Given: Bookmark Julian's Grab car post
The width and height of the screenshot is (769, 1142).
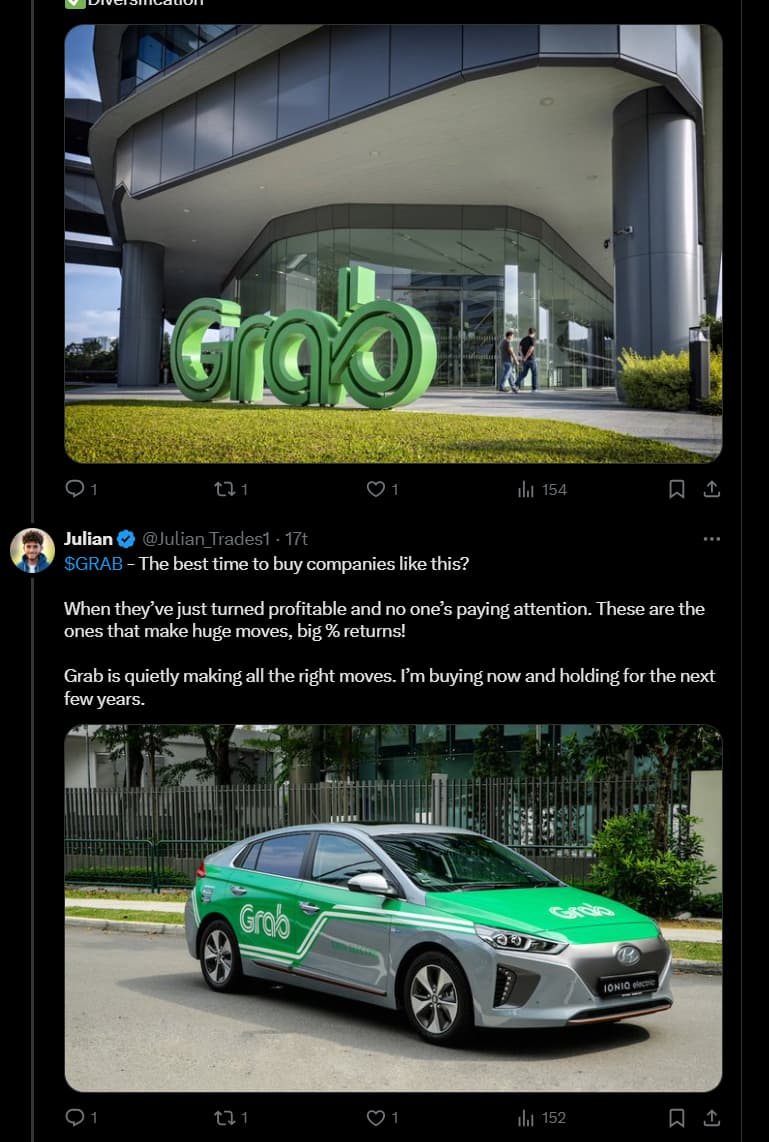Looking at the screenshot, I should (677, 1117).
